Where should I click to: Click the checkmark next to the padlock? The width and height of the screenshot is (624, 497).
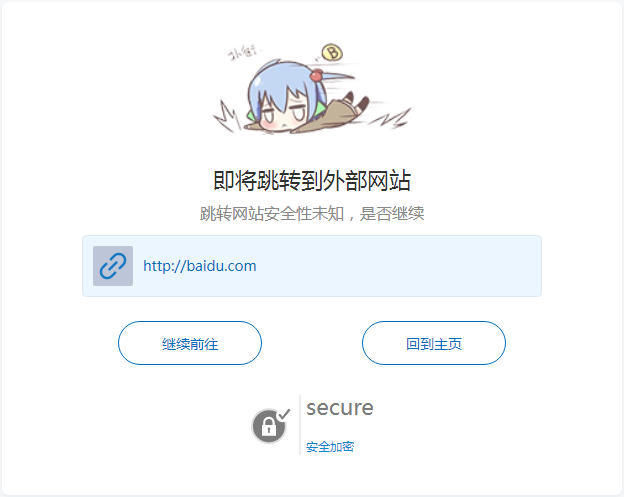tap(284, 415)
